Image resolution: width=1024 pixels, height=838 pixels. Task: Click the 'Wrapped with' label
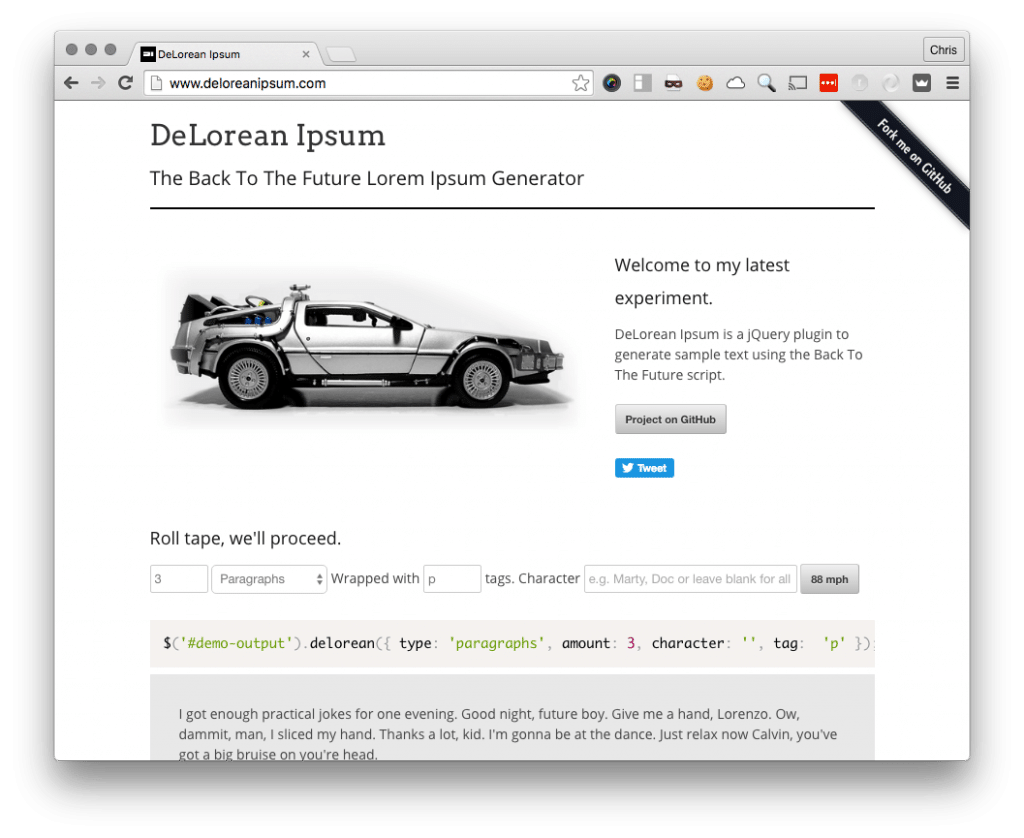(375, 579)
